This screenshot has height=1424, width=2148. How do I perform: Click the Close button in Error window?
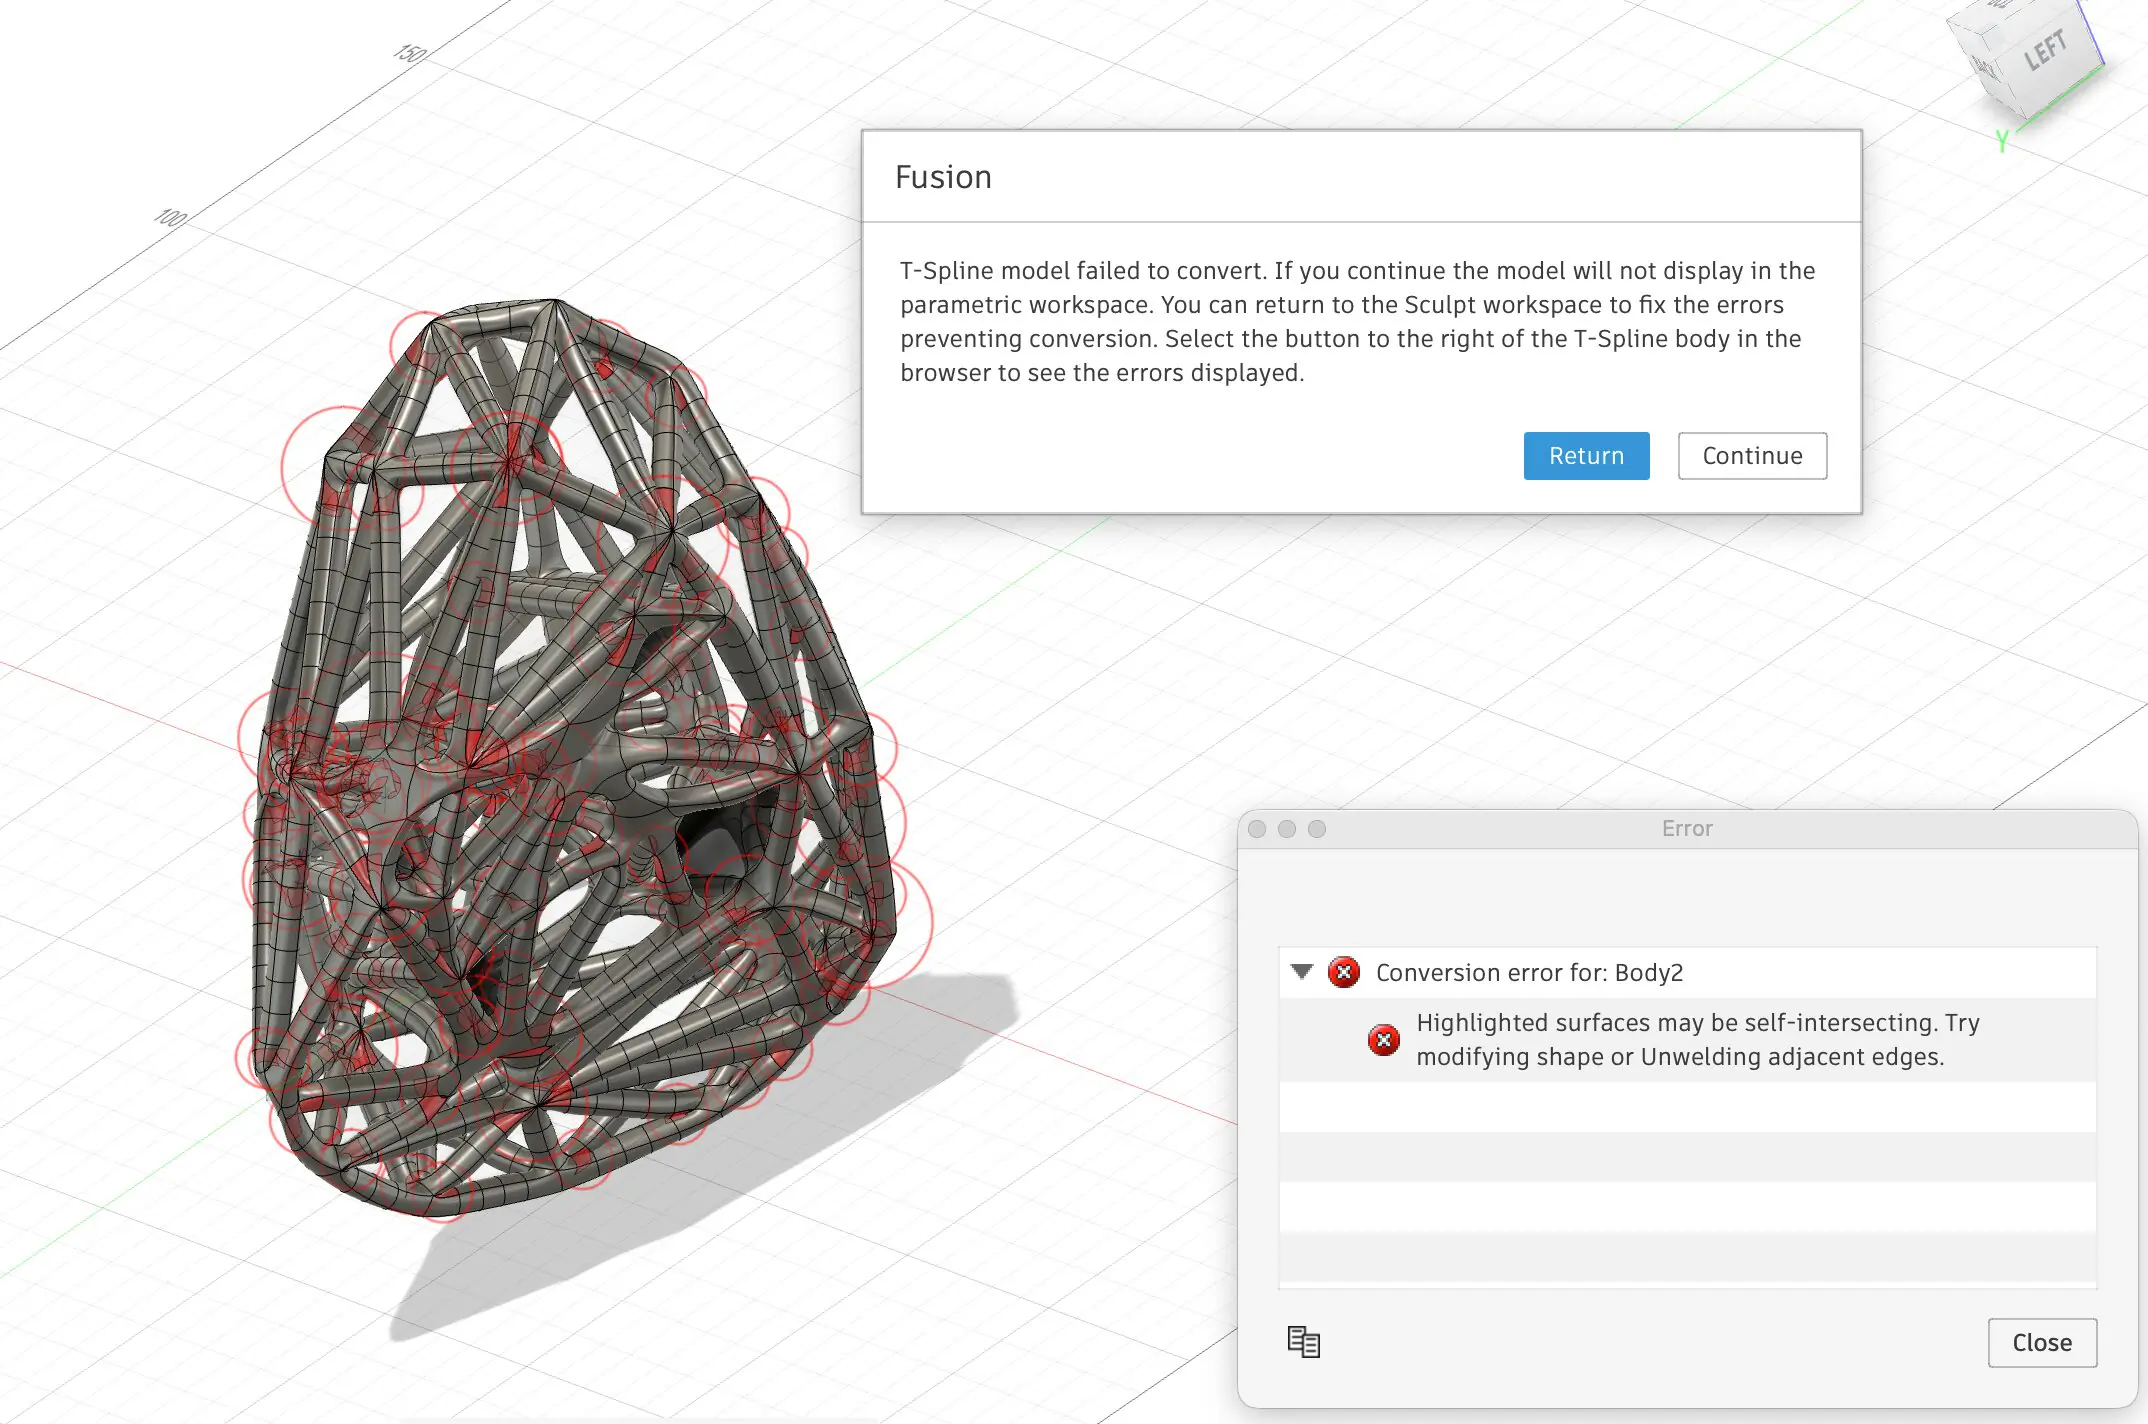tap(2041, 1342)
